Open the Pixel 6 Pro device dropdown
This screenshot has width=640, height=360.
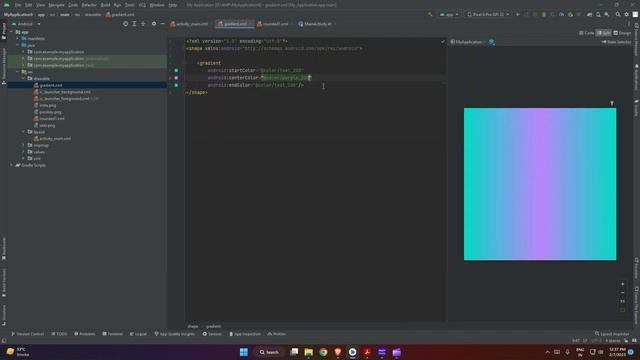click(x=488, y=14)
